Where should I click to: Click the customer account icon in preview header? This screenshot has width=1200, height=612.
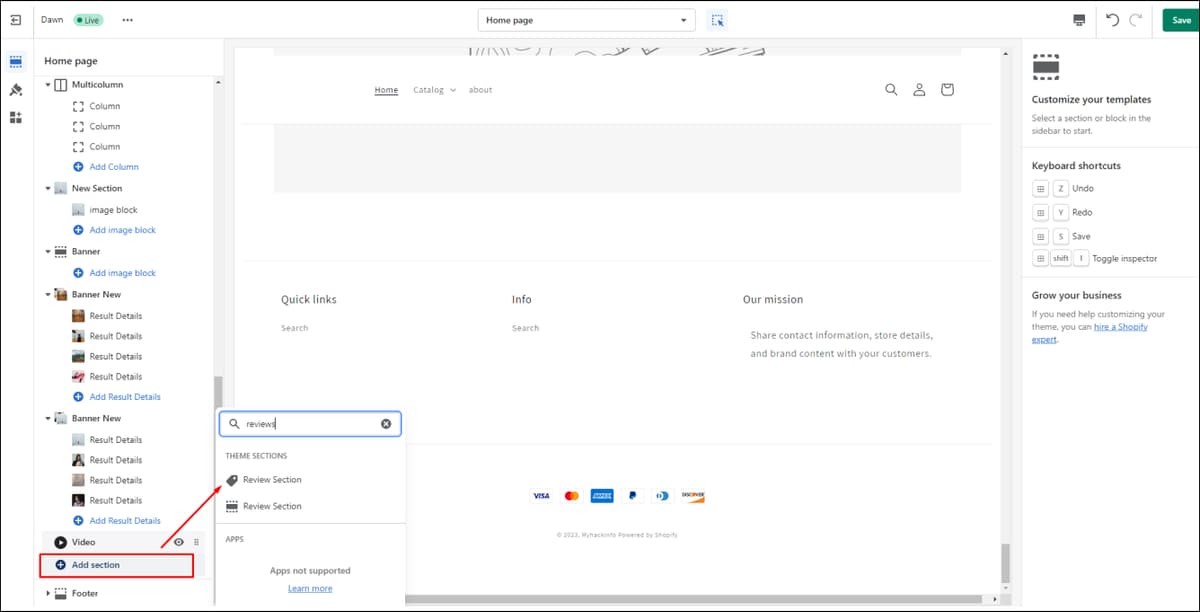[919, 89]
